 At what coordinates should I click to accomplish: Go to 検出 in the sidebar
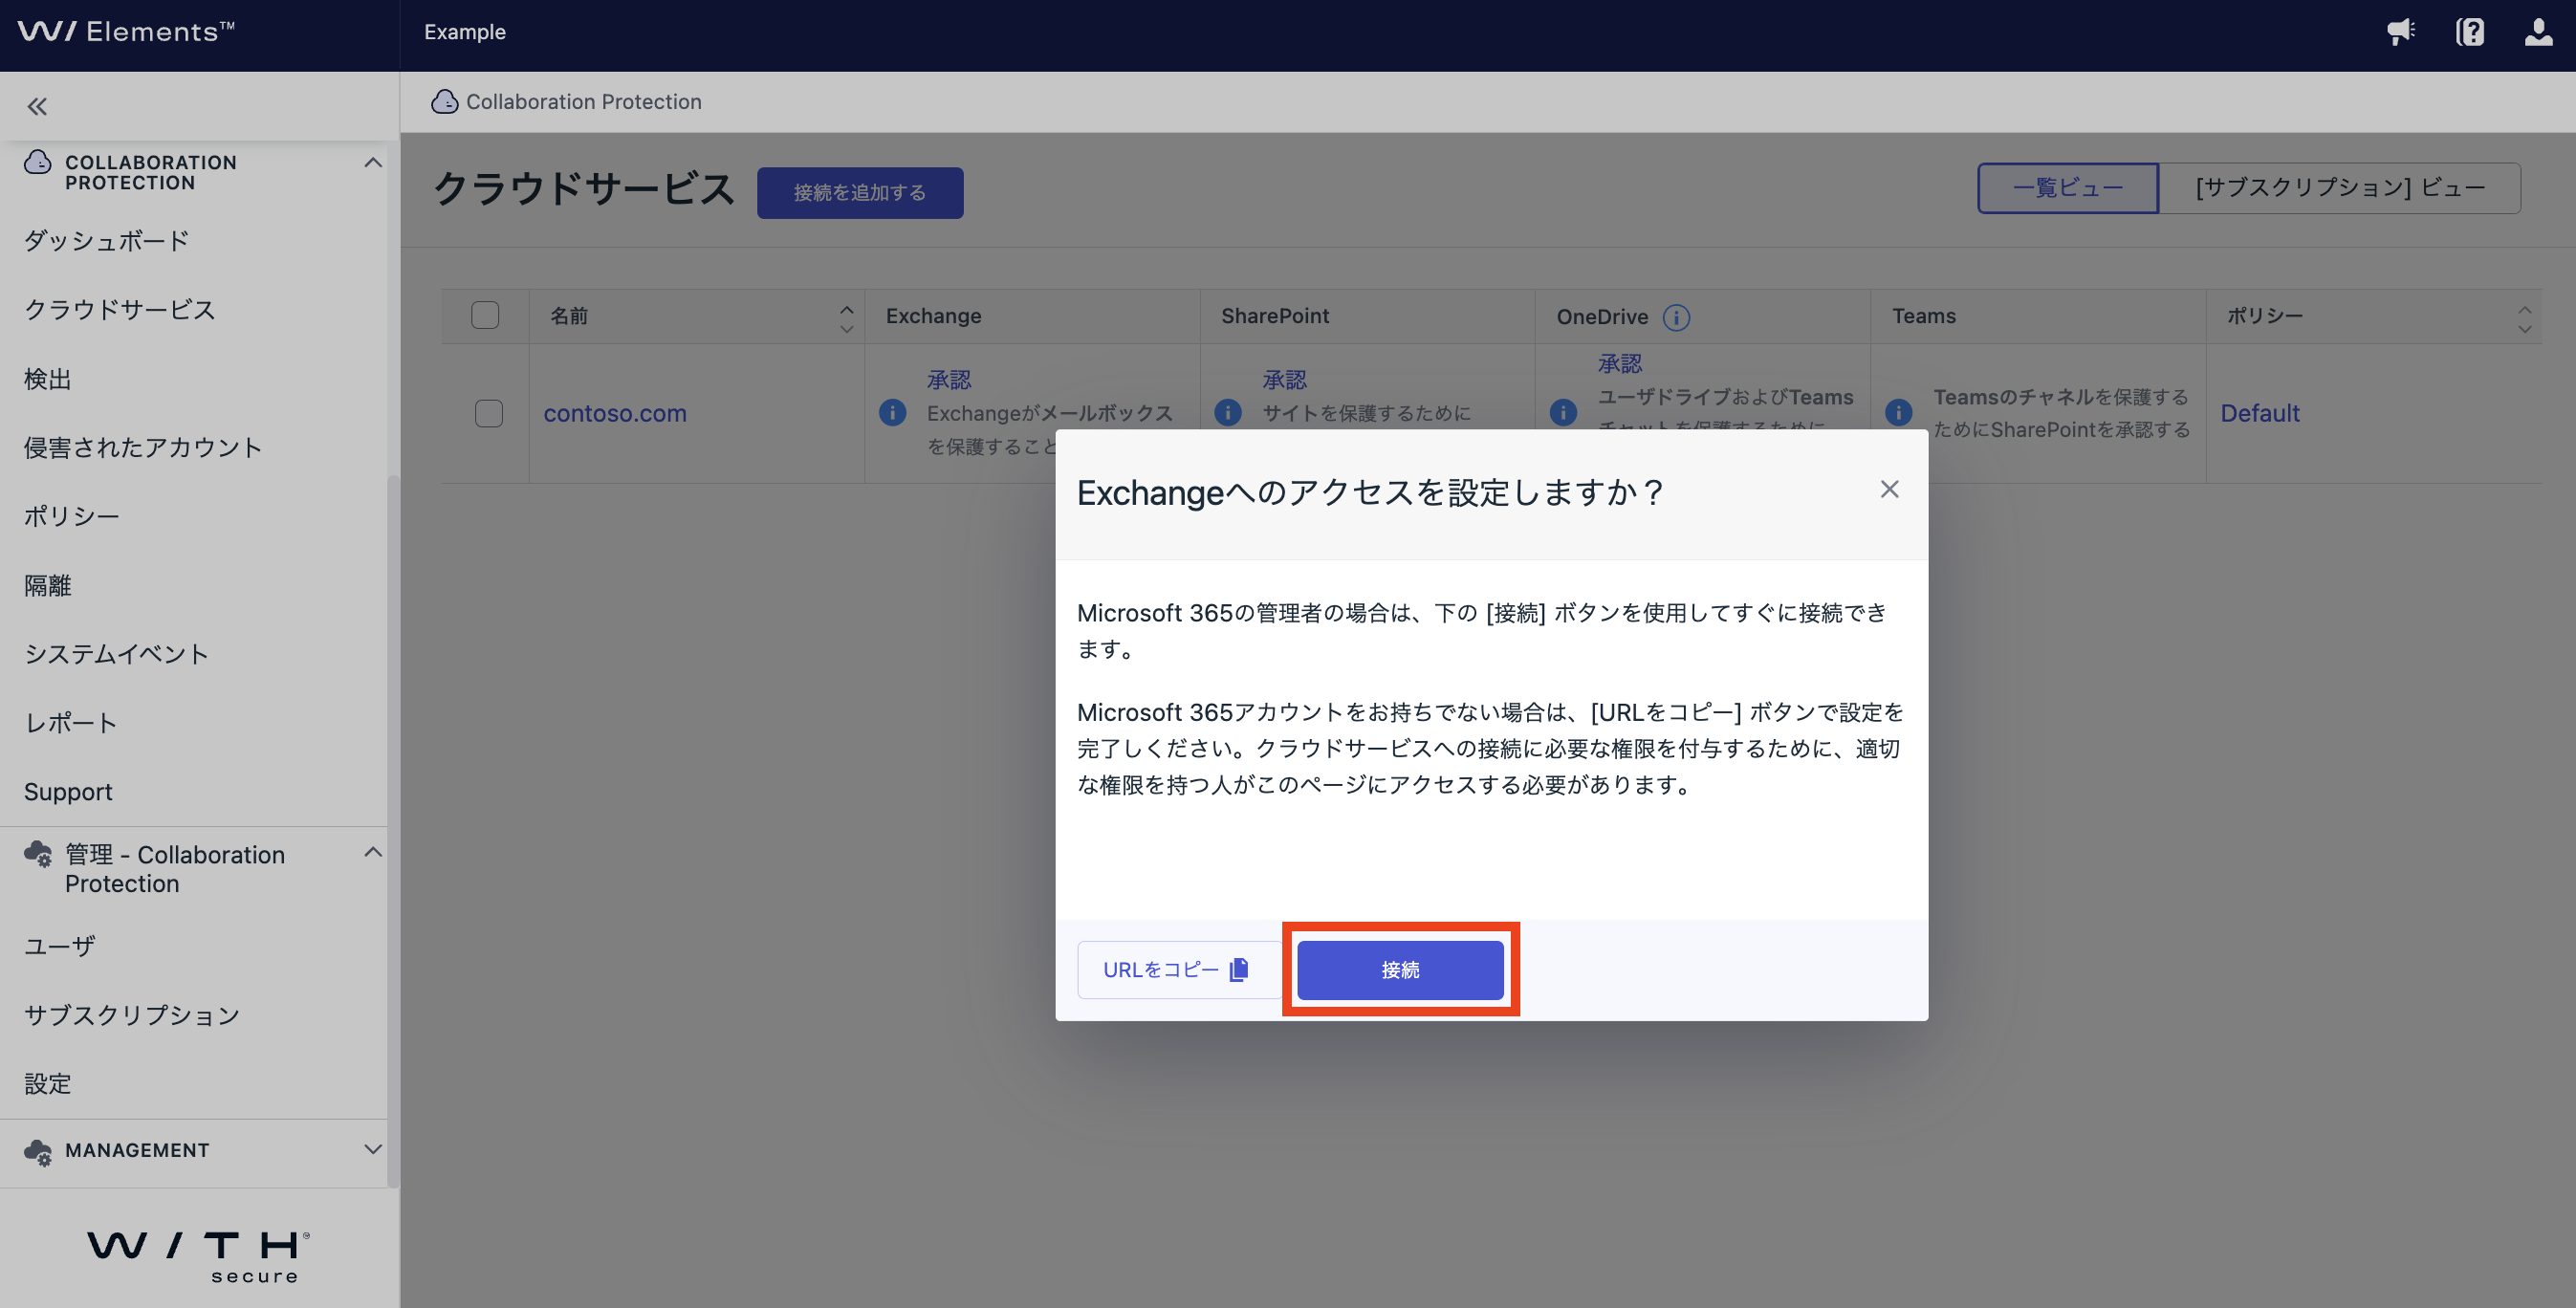48,379
